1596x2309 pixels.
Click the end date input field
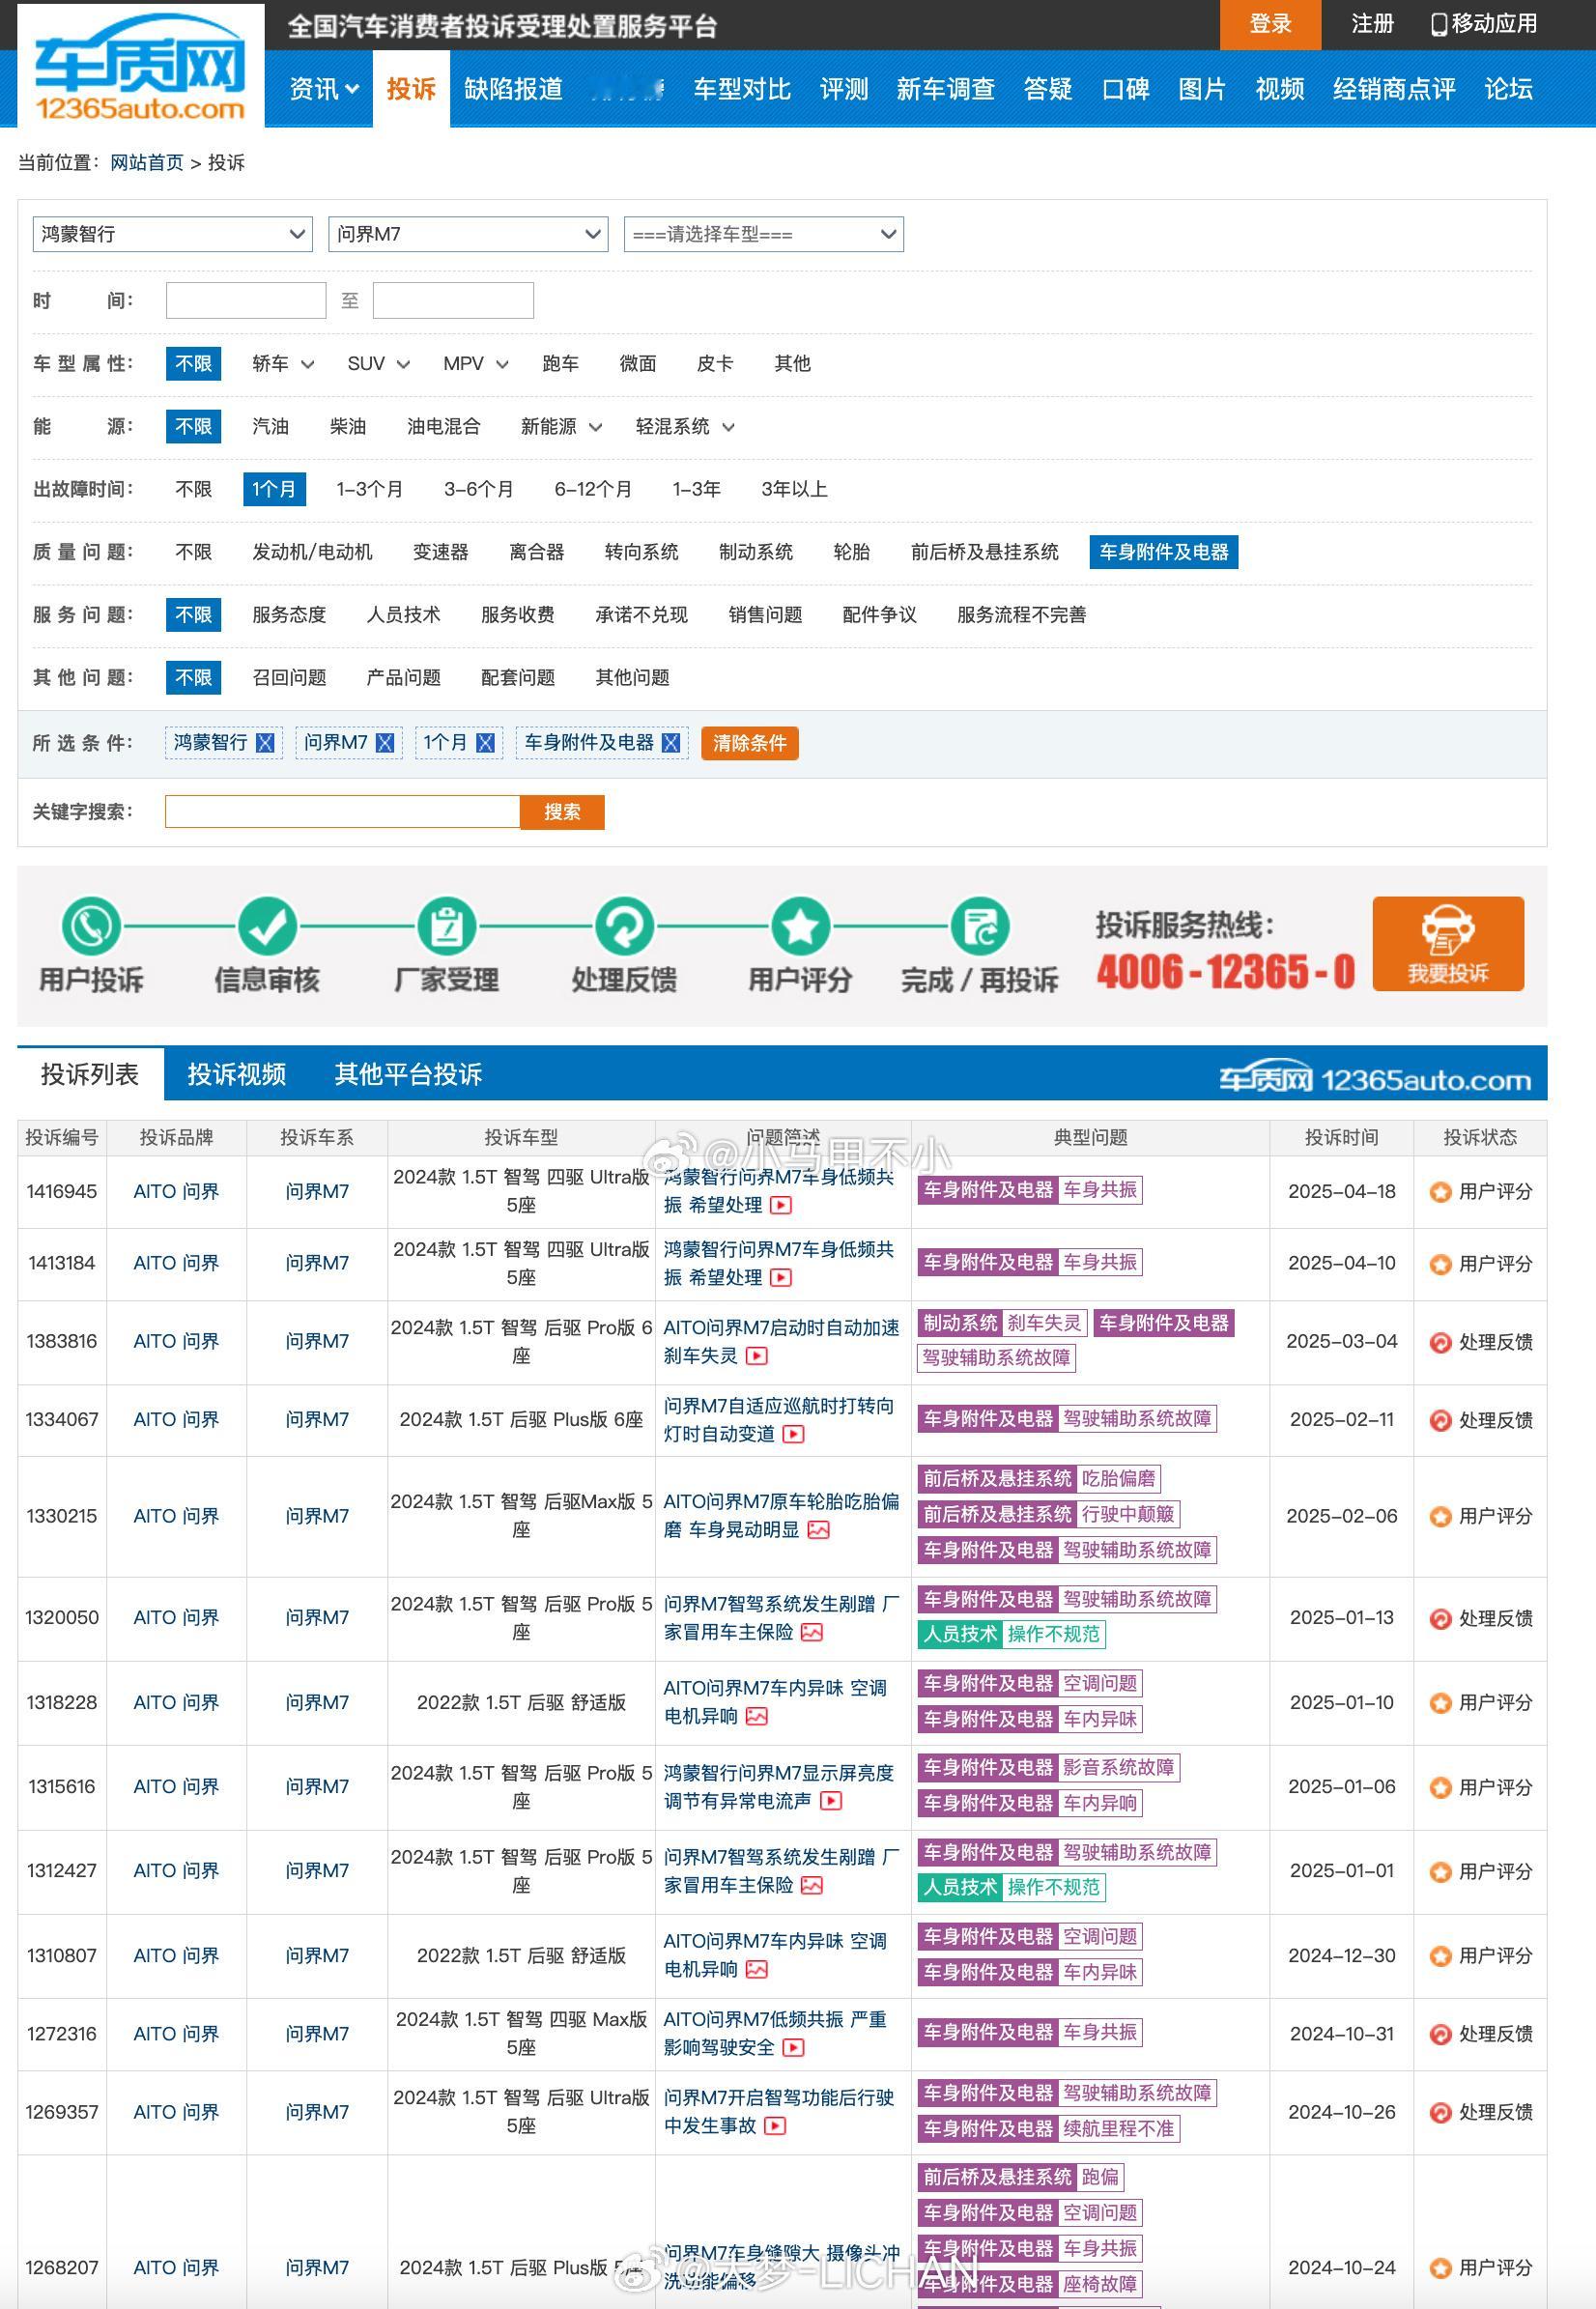453,300
